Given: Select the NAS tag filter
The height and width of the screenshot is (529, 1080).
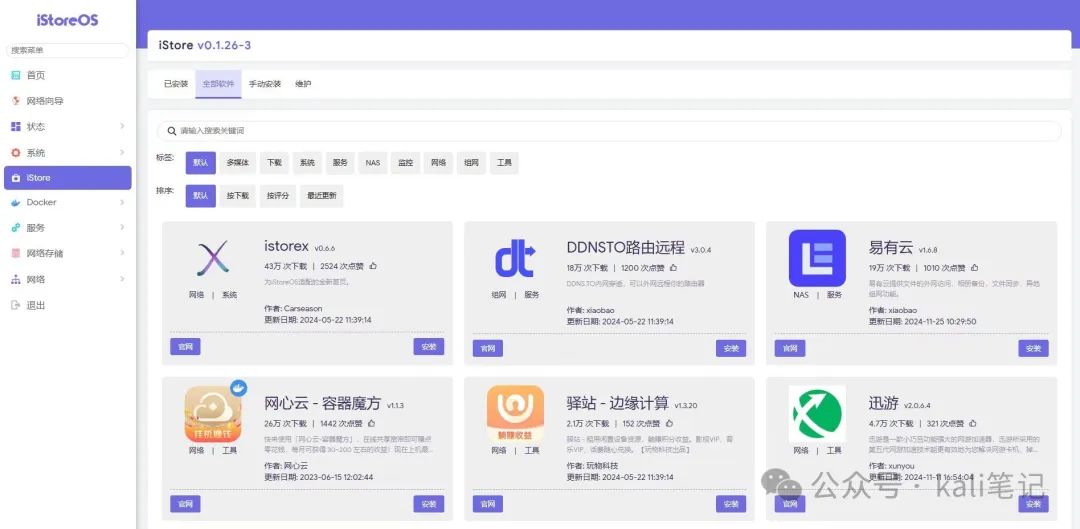Looking at the screenshot, I should coord(373,163).
